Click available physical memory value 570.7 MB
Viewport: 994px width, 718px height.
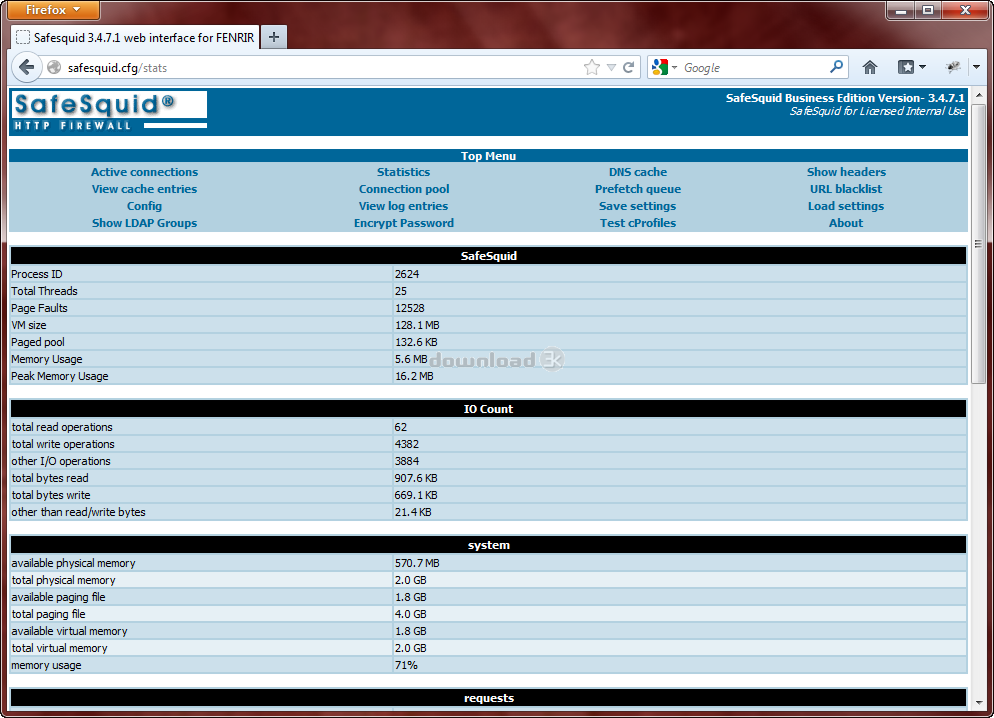417,563
